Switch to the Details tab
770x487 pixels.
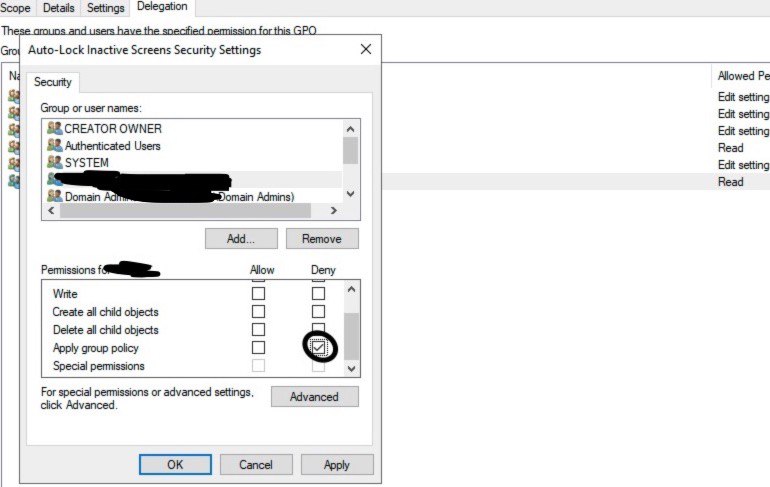click(58, 8)
